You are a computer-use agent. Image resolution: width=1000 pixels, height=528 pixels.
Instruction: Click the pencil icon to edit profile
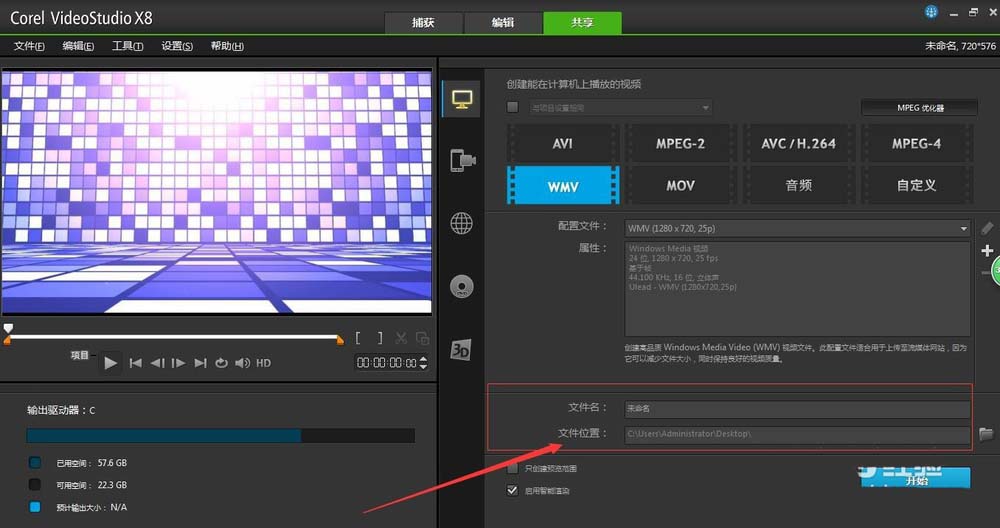(987, 228)
